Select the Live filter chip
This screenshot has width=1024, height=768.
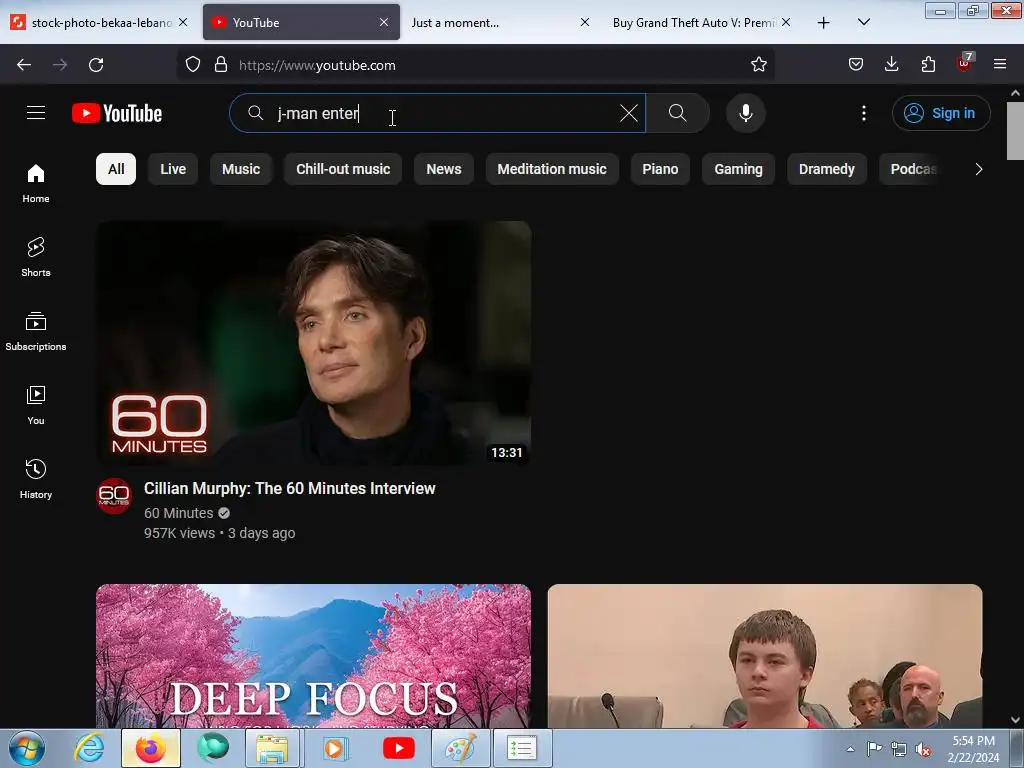pos(173,169)
